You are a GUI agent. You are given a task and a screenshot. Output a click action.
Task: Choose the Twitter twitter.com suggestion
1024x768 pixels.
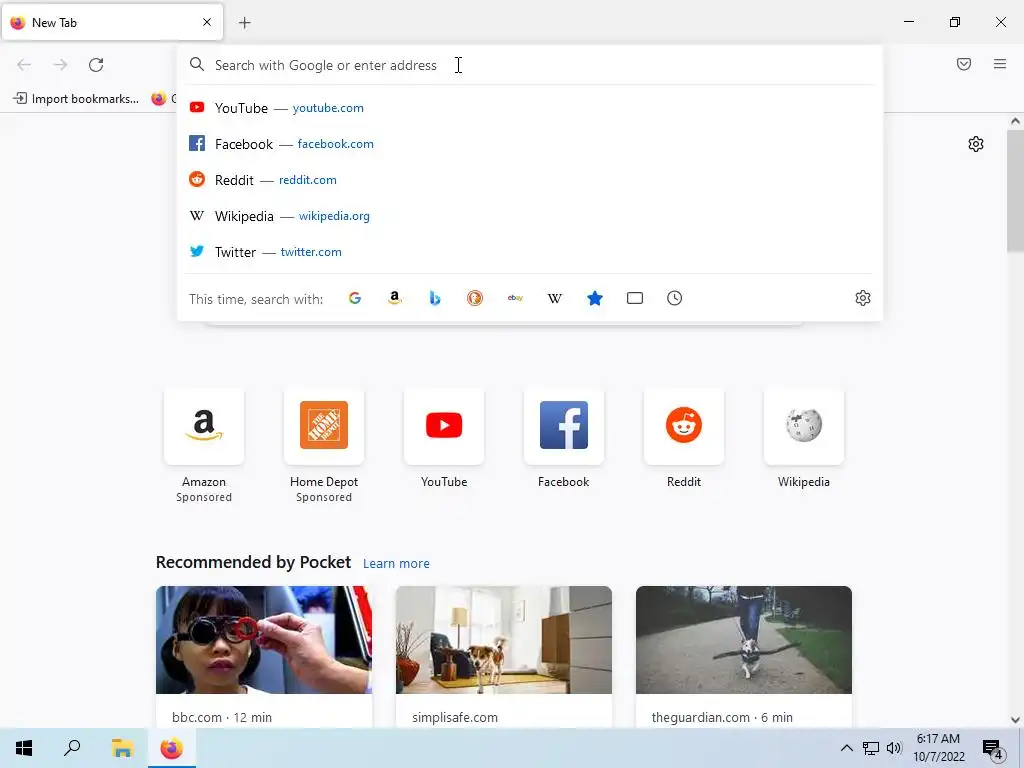coord(530,251)
